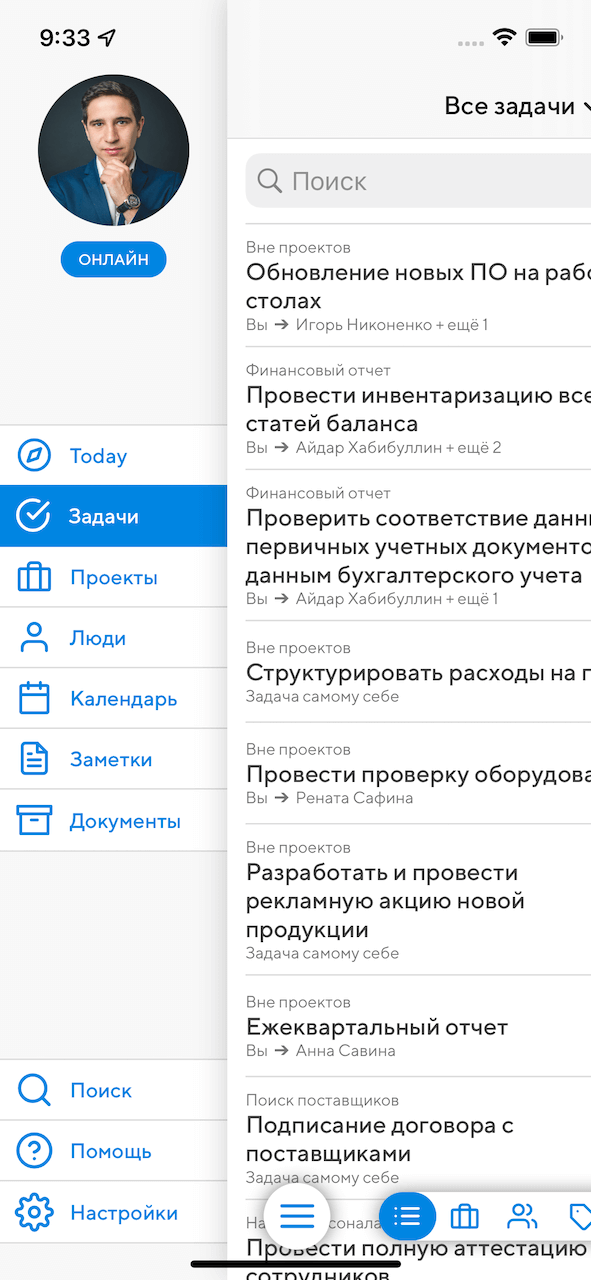Select the Задачи checkmark icon
Viewport: 591px width, 1280px height.
click(x=34, y=516)
